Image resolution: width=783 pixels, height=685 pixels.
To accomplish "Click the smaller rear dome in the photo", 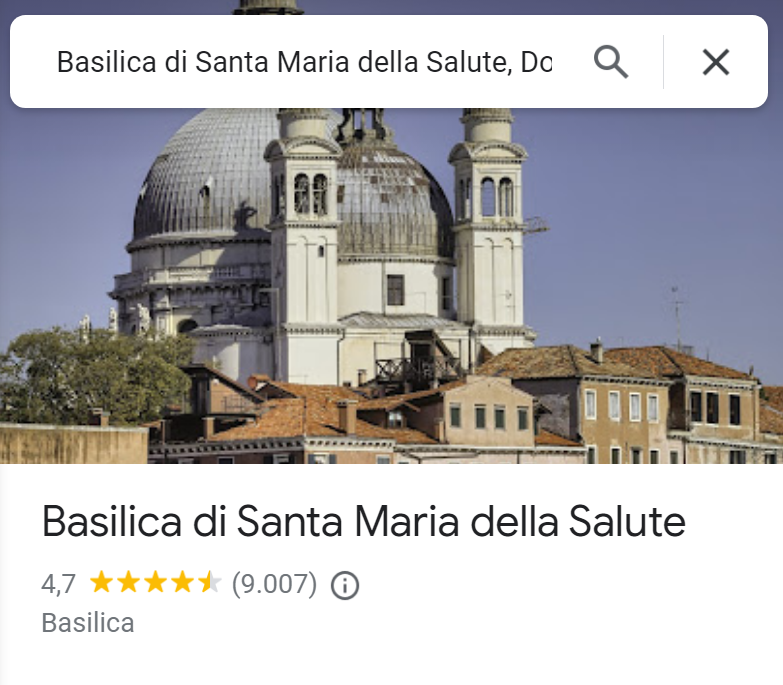I will point(394,200).
